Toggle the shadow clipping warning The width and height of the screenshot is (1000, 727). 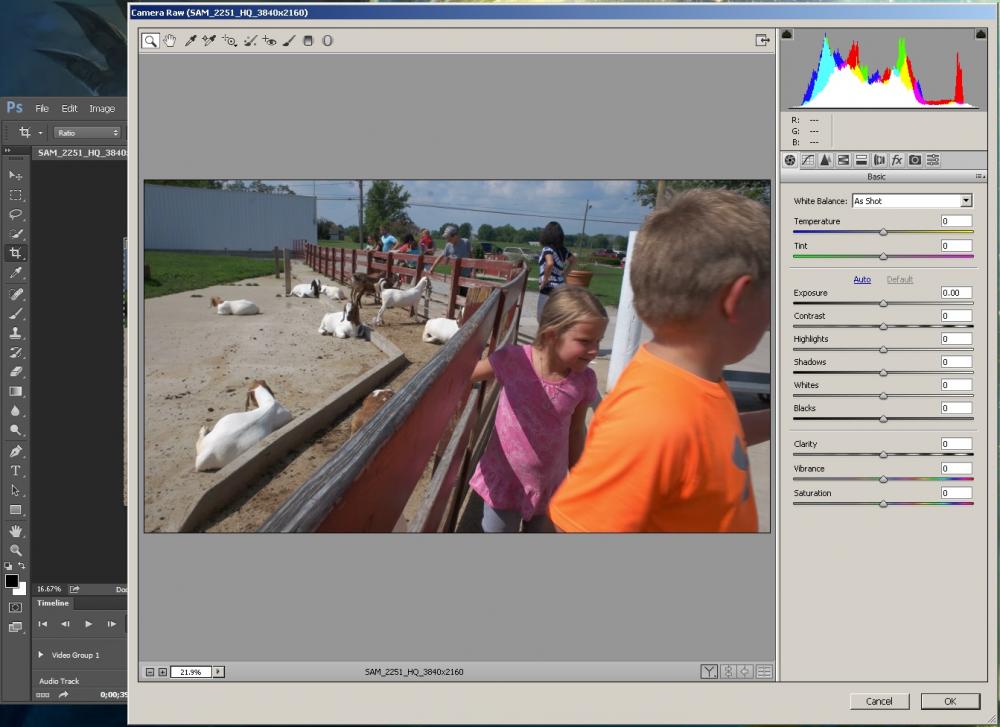click(x=787, y=35)
